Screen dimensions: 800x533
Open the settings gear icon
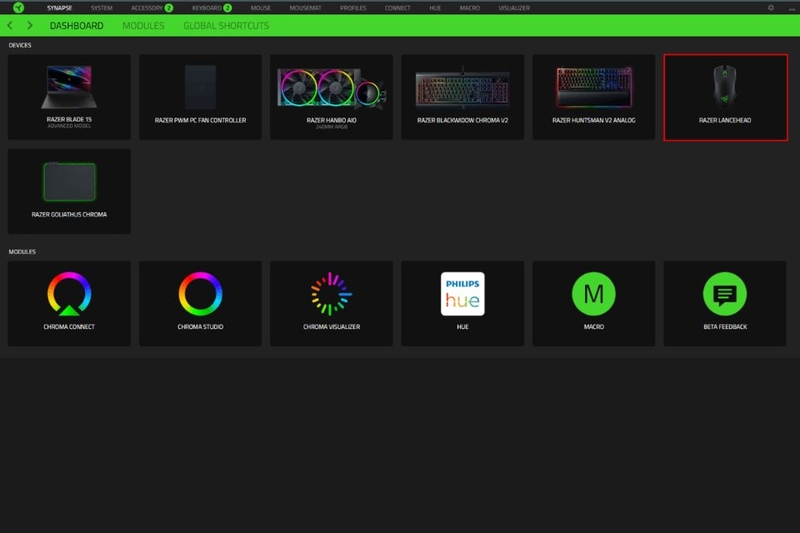[771, 8]
